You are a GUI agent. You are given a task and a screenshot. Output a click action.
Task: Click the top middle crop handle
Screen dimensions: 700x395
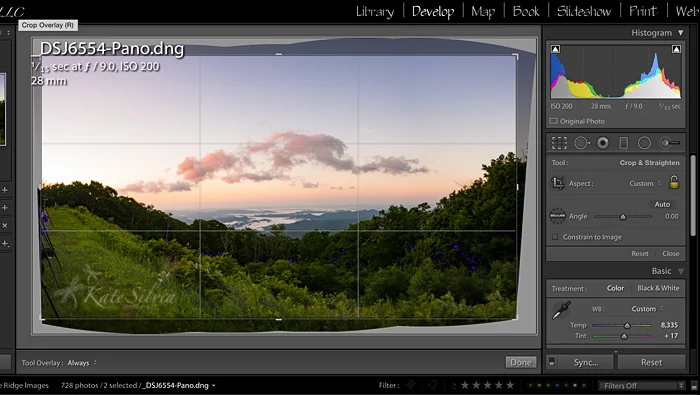(x=279, y=54)
